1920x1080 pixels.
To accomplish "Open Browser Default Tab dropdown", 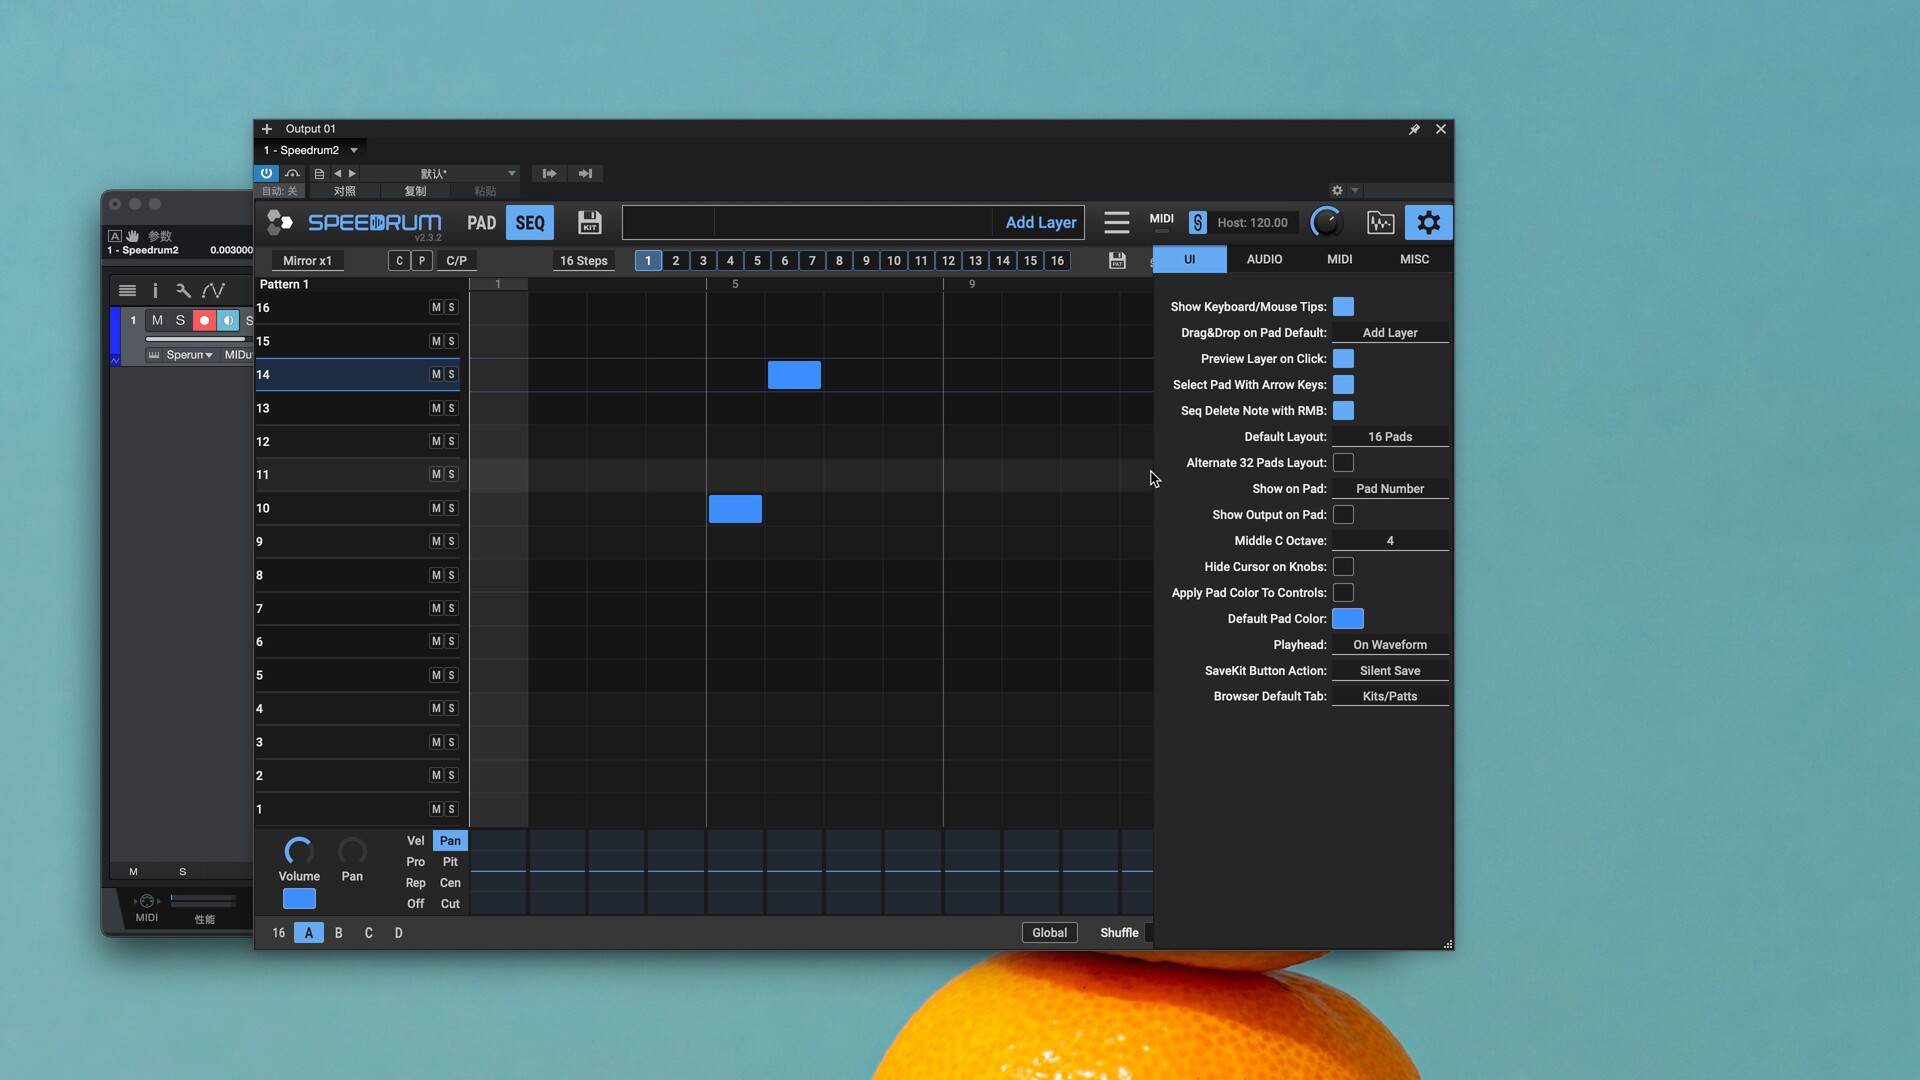I will pos(1390,697).
